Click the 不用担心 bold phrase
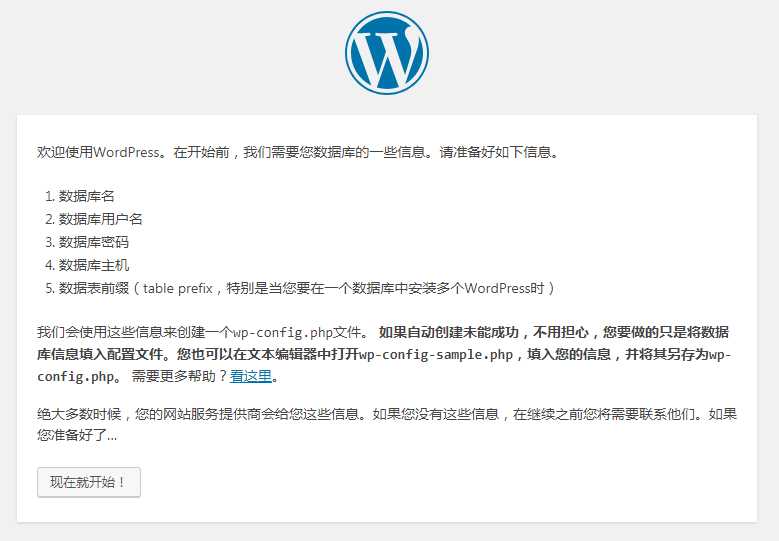Screen dimensions: 779x541 (561, 332)
